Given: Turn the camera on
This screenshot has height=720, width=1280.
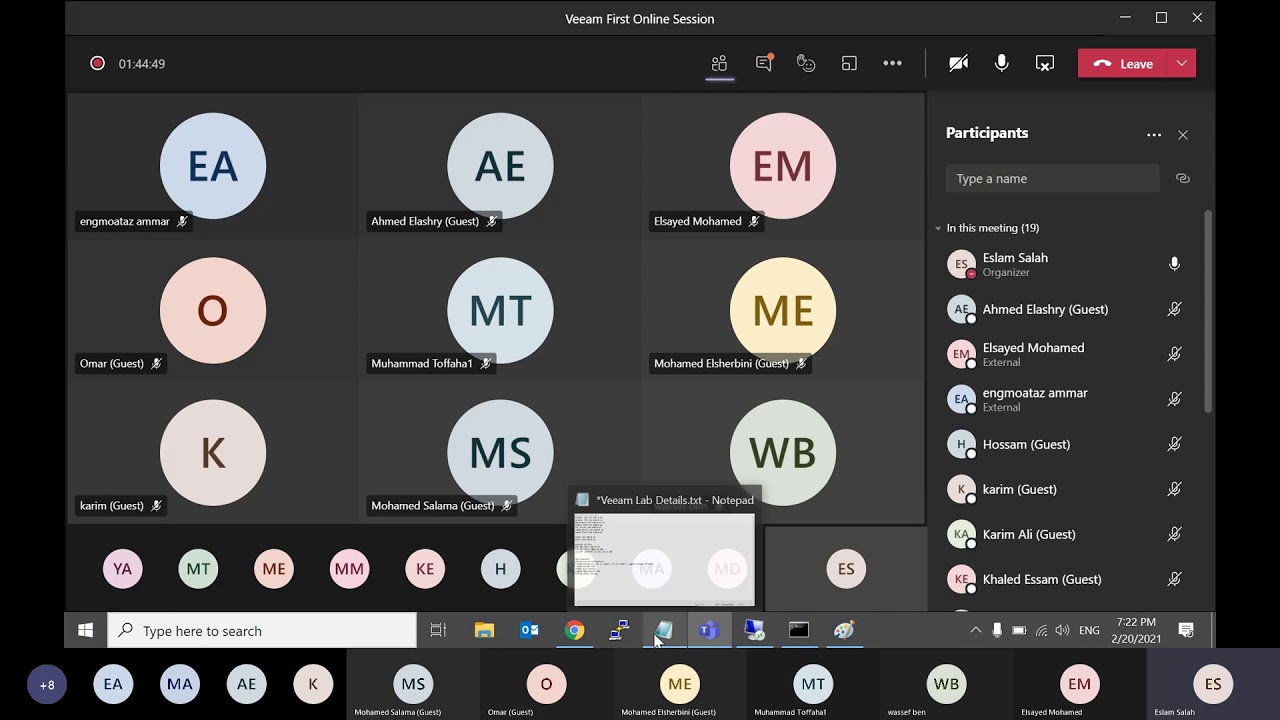Looking at the screenshot, I should [958, 63].
